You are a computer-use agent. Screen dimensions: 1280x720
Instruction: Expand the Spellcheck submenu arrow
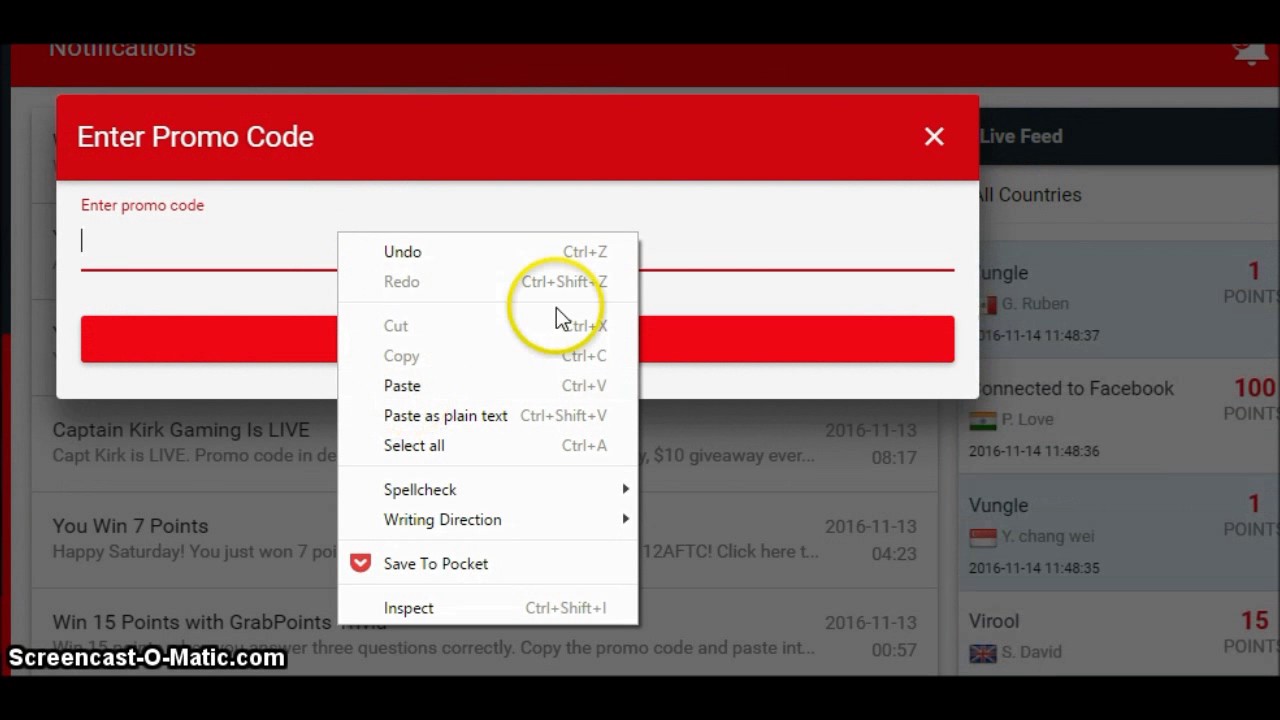tap(625, 490)
